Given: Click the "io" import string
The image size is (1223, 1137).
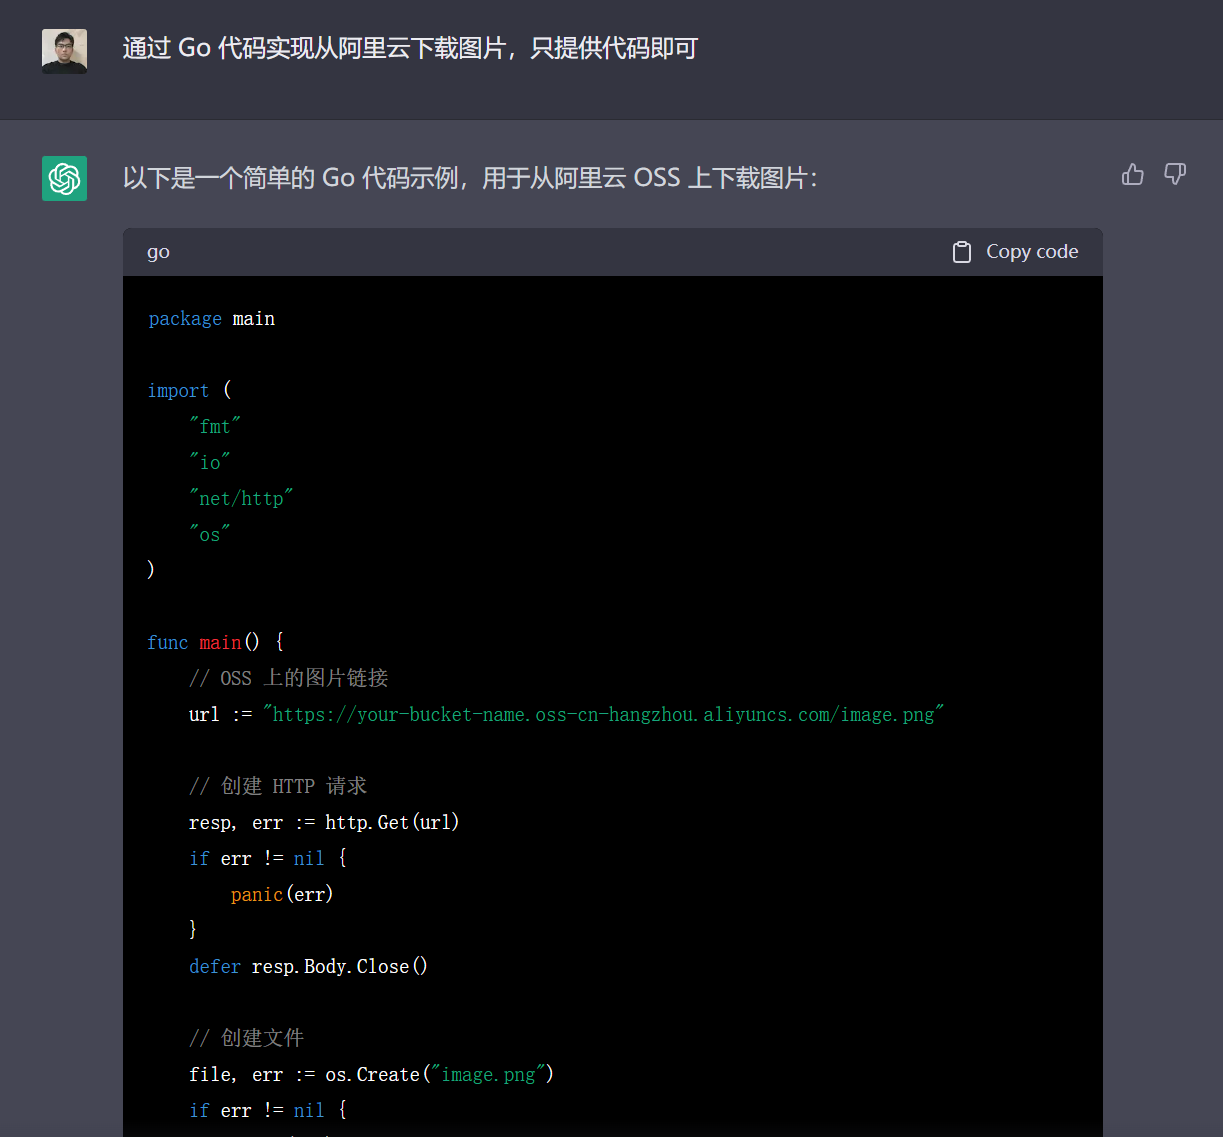Looking at the screenshot, I should (210, 462).
